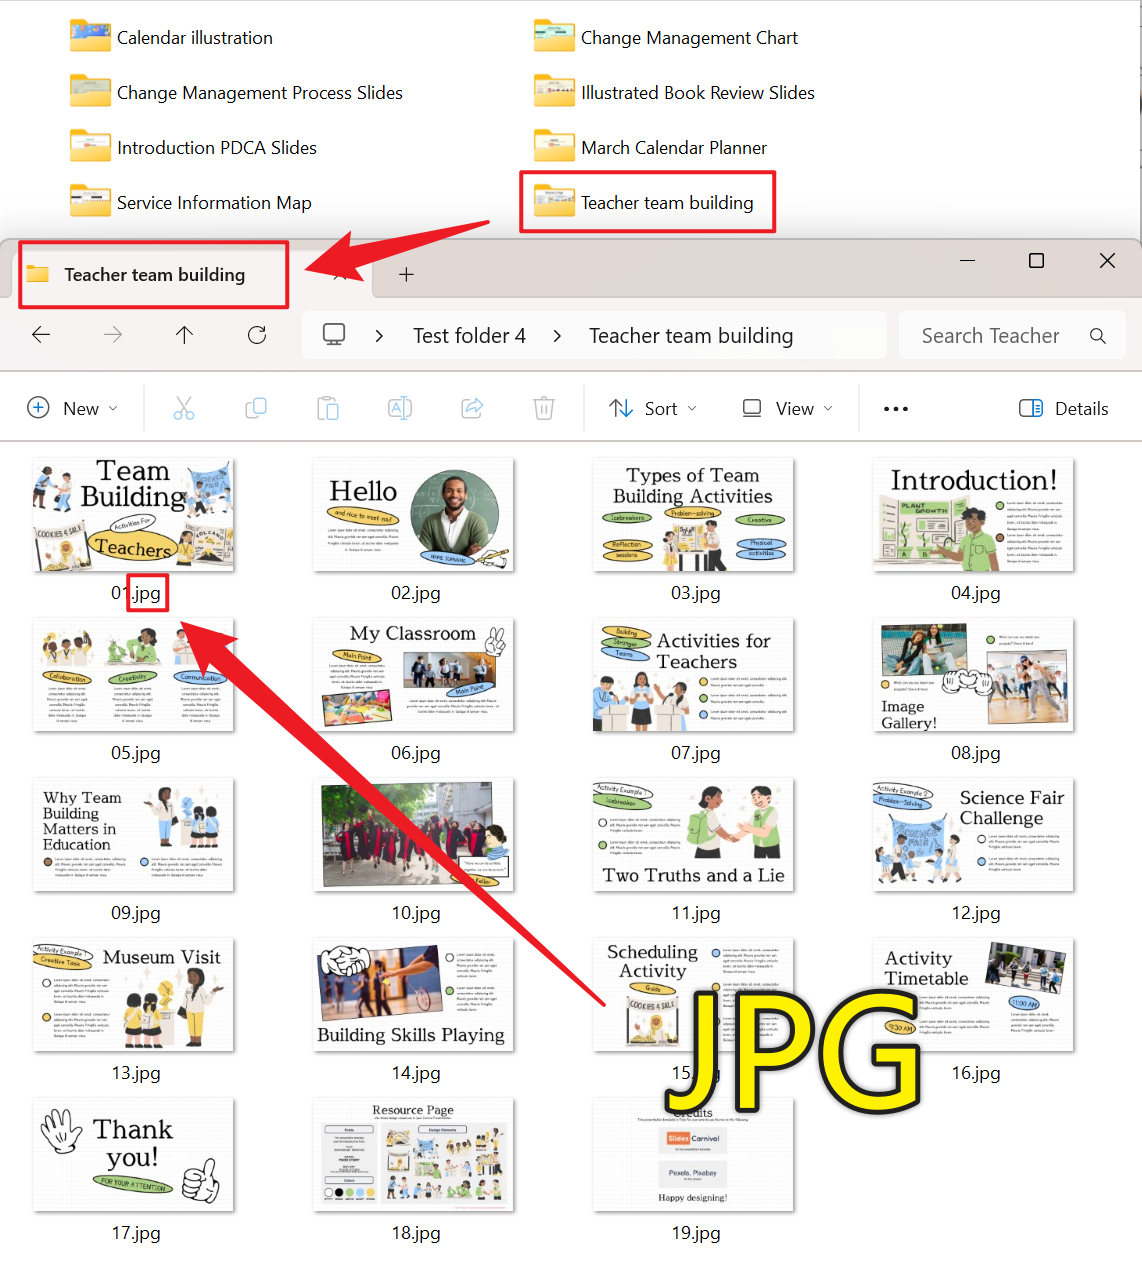Open the Calendar illustration folder
Image resolution: width=1142 pixels, height=1285 pixels.
point(172,37)
